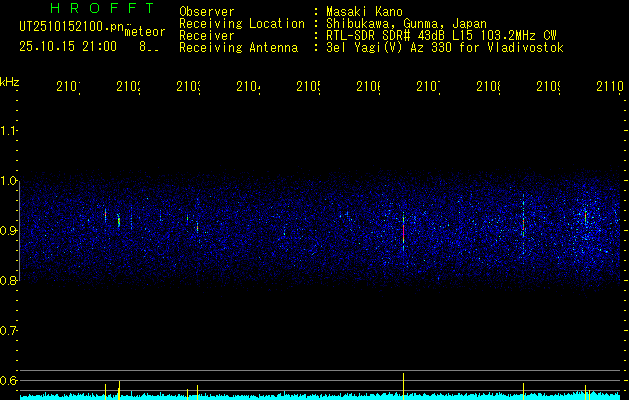Viewport: 629px width, 400px height.
Task: Click the green meteor echo in spectrogram
Action: [119, 220]
